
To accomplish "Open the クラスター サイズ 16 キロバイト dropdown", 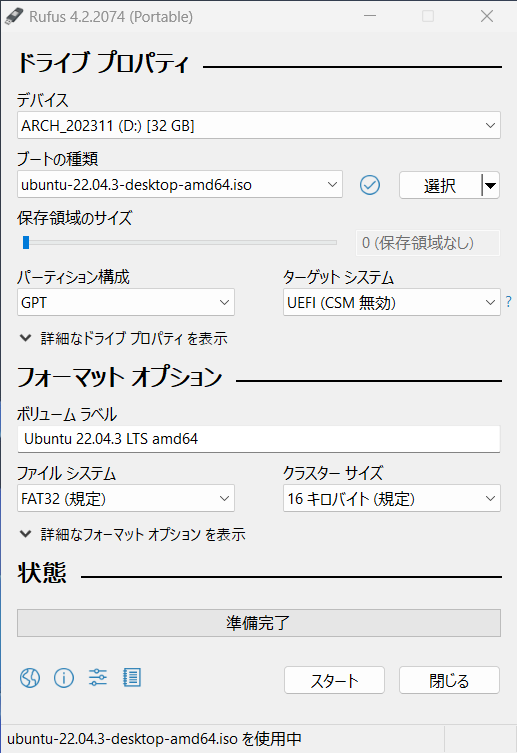I will point(392,498).
